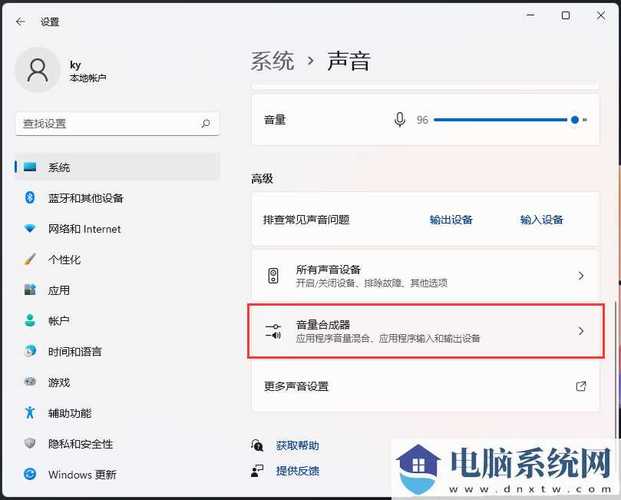The width and height of the screenshot is (621, 500).
Task: Click the volume mixer icon
Action: 273,331
